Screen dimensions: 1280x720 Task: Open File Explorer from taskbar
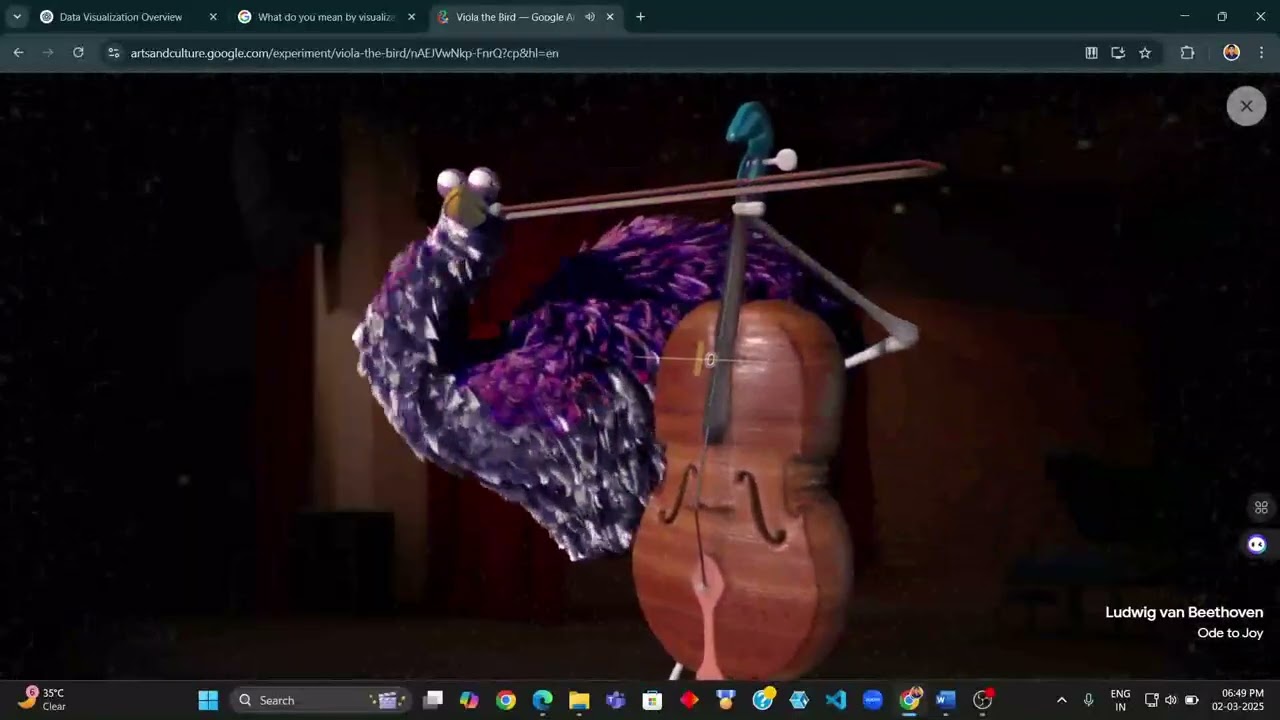[x=579, y=700]
